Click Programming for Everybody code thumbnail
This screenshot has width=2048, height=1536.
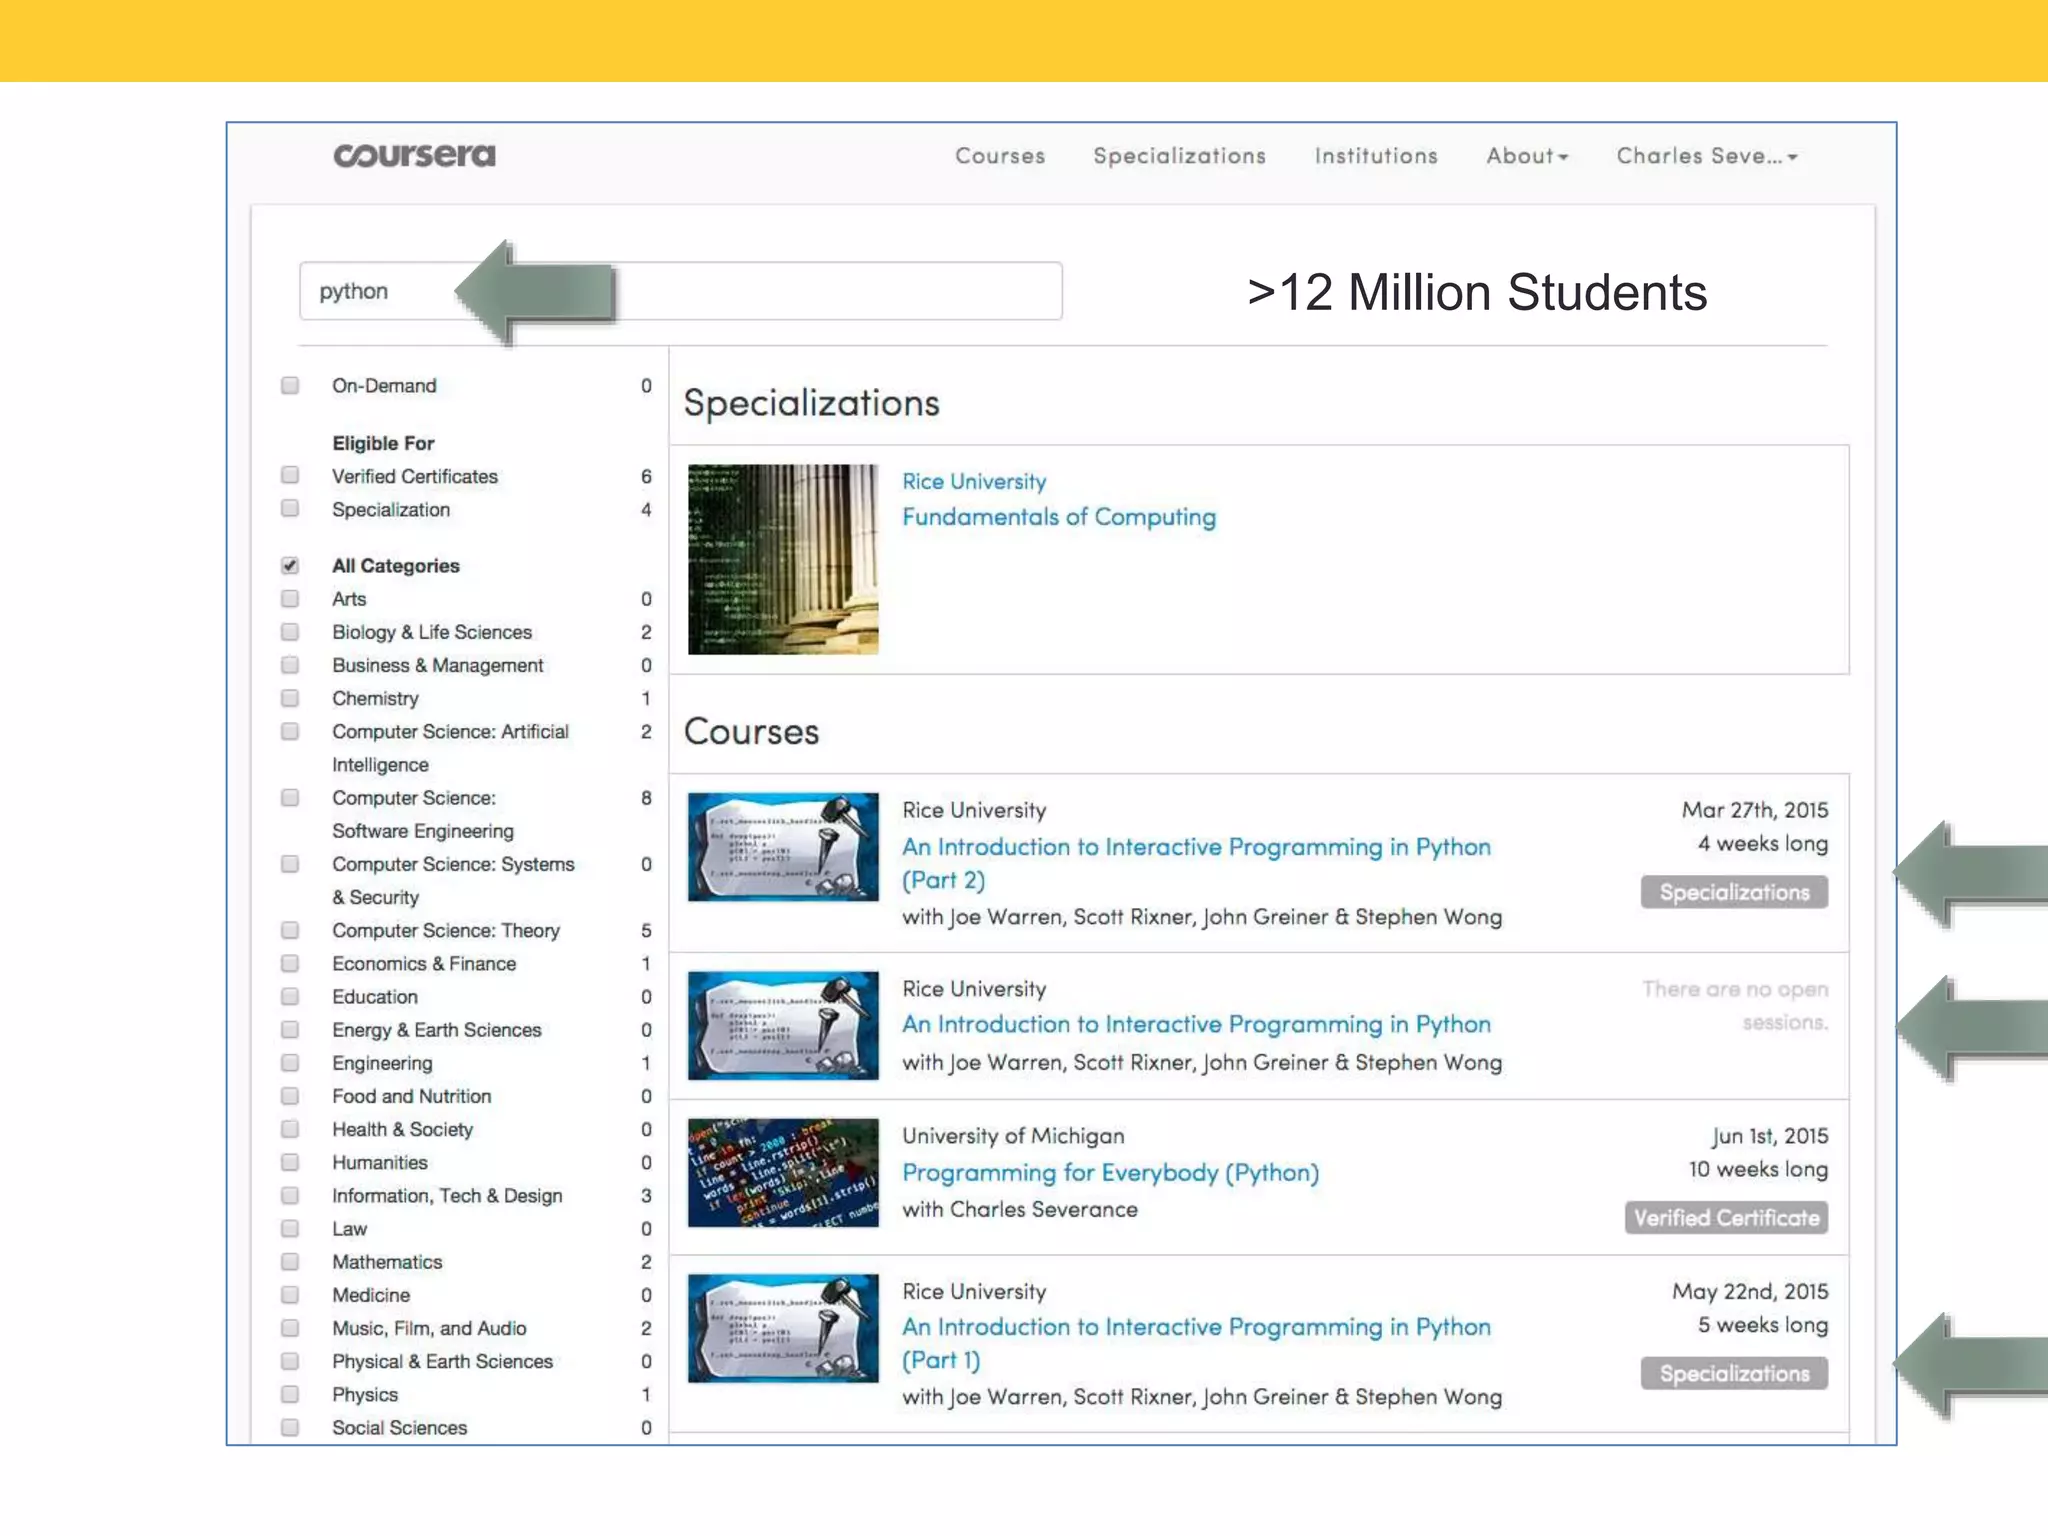pyautogui.click(x=783, y=1172)
